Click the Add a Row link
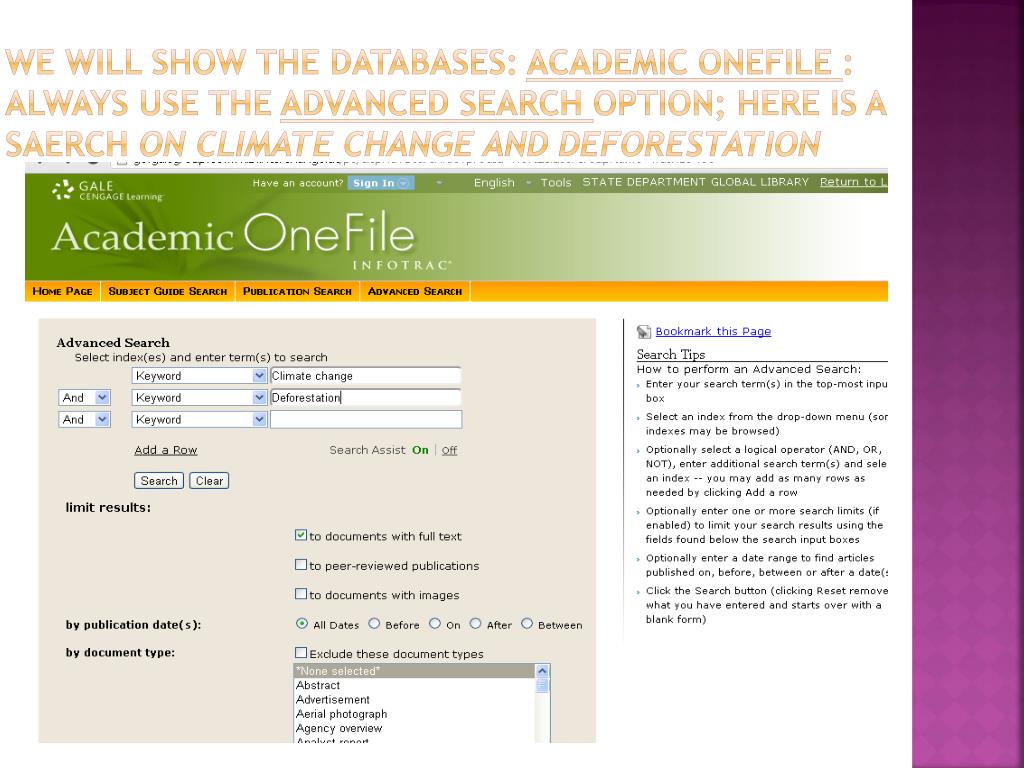Screen dimensions: 1024x768 (x=166, y=450)
